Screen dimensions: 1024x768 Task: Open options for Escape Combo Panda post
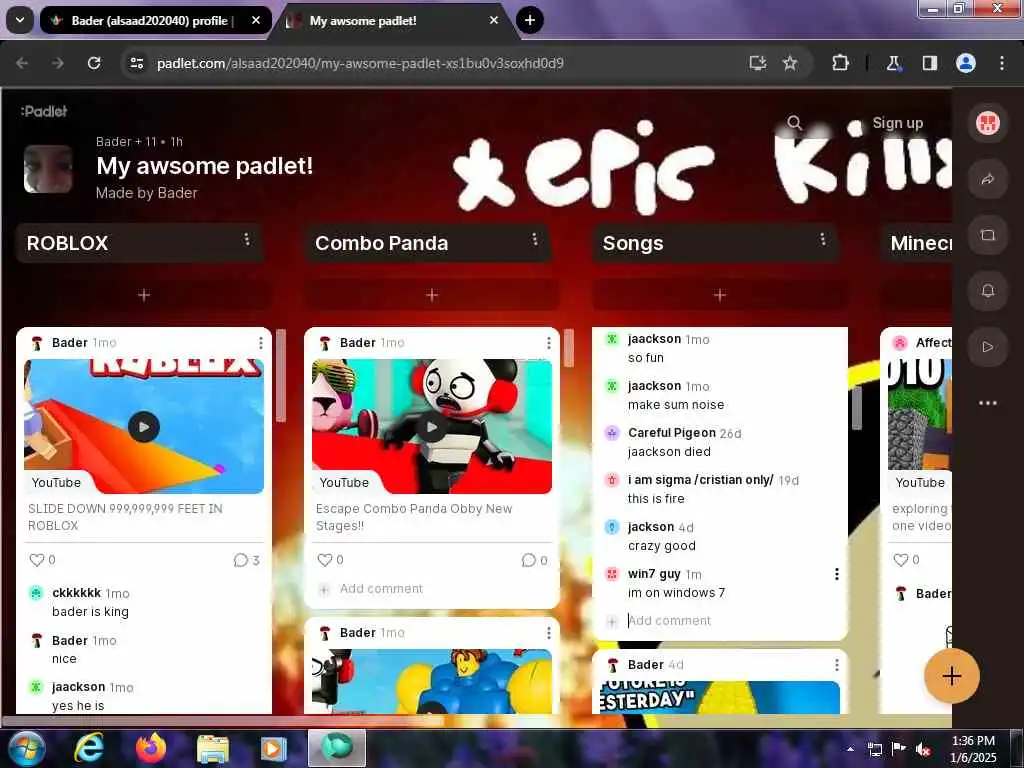549,343
